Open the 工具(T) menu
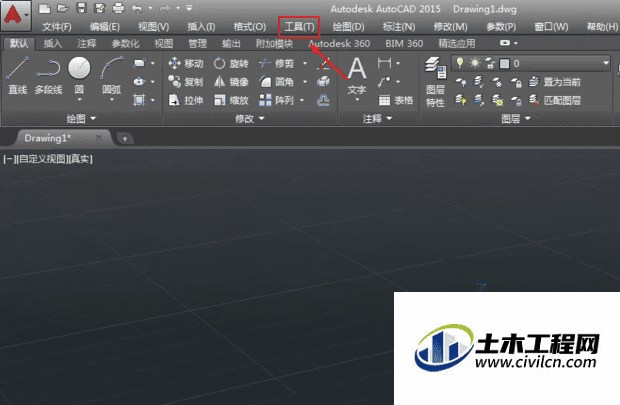620x405 pixels. (299, 27)
